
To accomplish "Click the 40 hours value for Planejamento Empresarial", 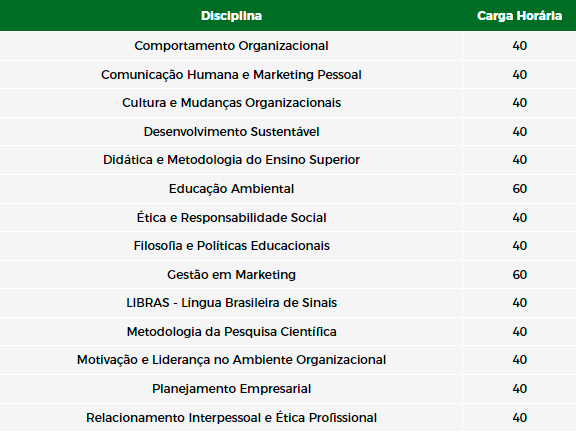I will (x=519, y=389).
